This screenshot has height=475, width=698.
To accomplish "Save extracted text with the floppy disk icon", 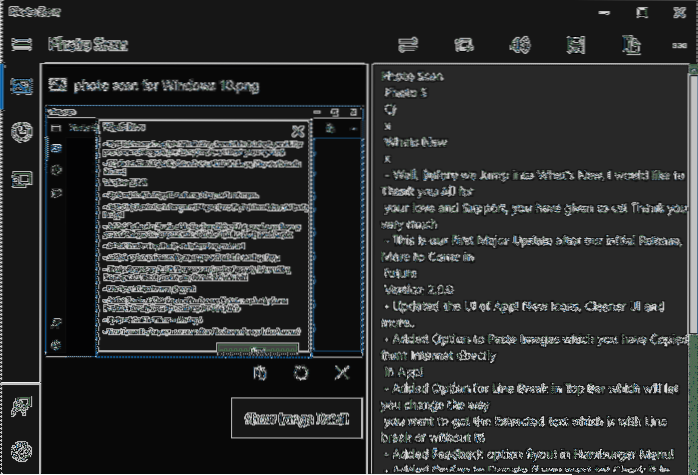I will coord(575,44).
